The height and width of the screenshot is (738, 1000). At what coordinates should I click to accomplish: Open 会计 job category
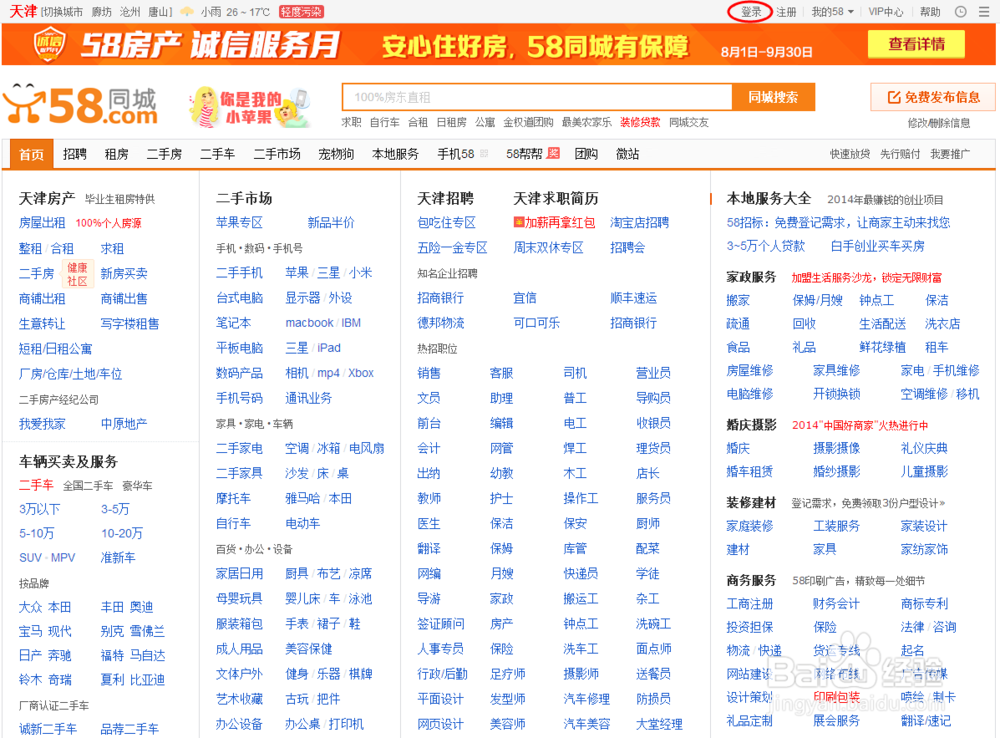pos(429,448)
